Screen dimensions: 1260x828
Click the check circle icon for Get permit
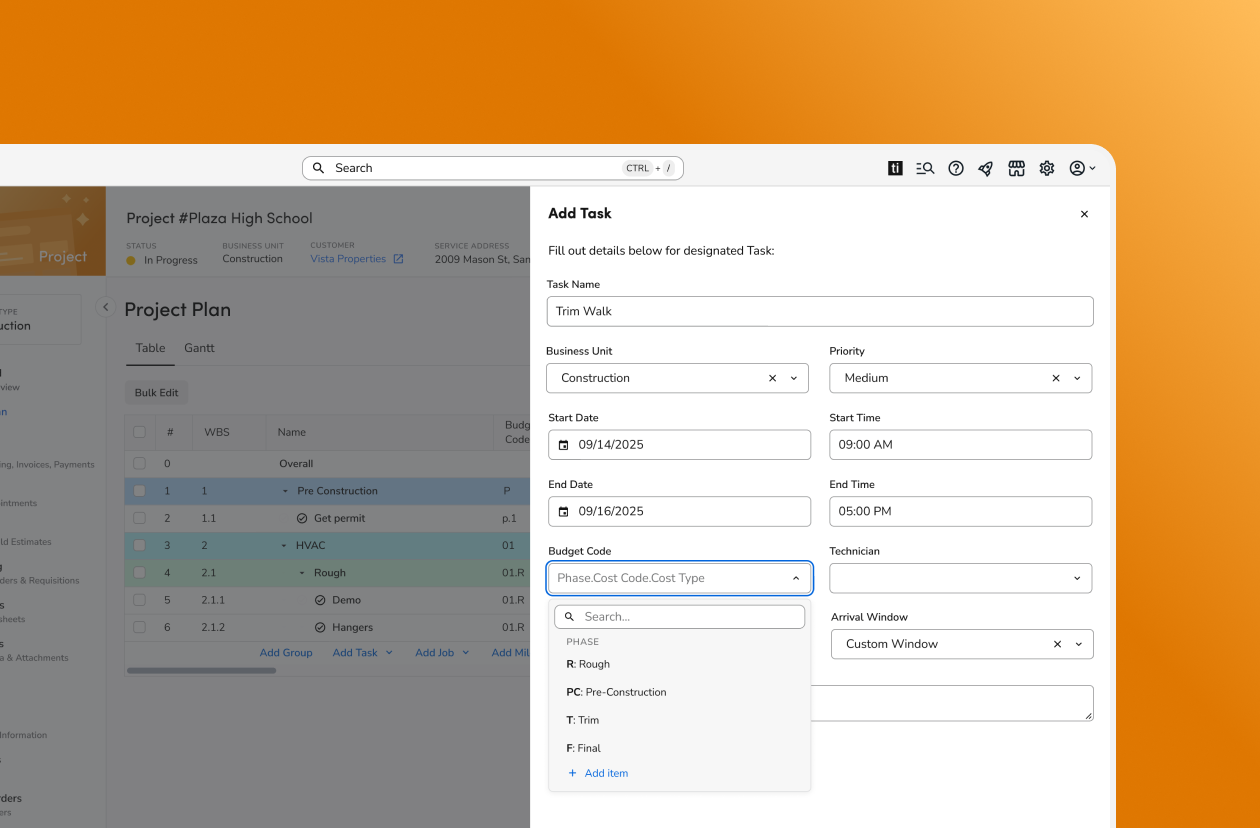pos(302,518)
